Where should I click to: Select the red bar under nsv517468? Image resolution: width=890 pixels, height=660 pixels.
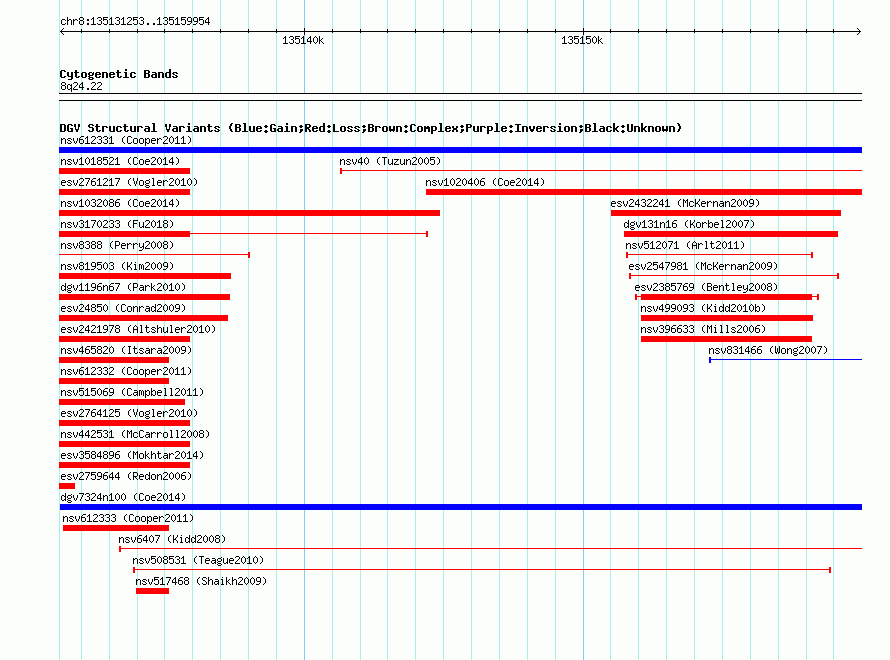coord(152,591)
